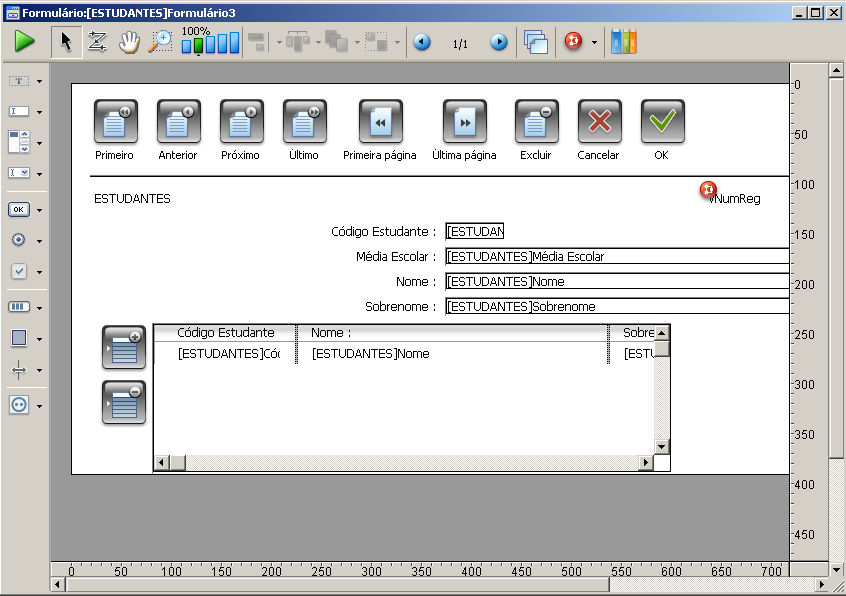Set zoom level with 100% bars
846x596 pixels.
(x=210, y=44)
